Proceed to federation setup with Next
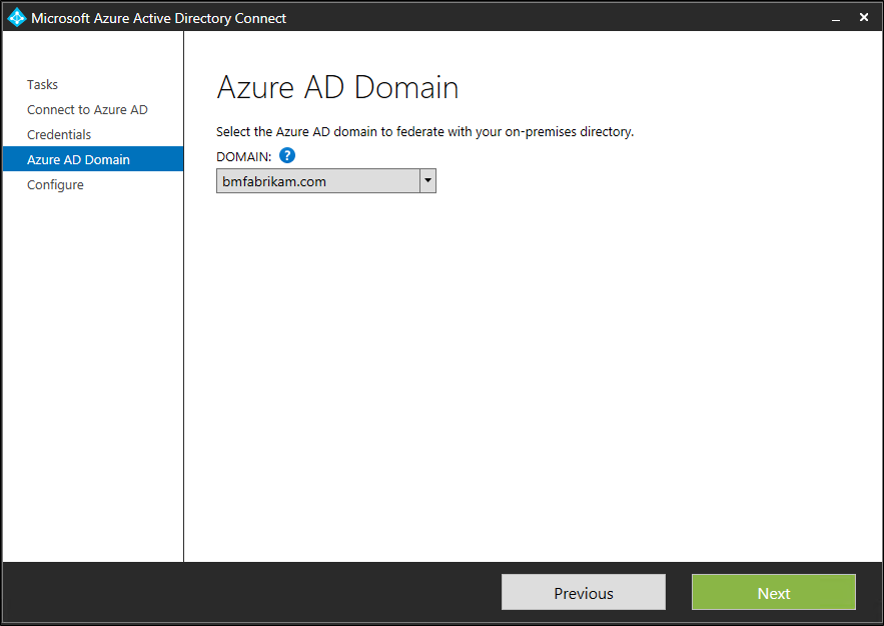 tap(773, 592)
